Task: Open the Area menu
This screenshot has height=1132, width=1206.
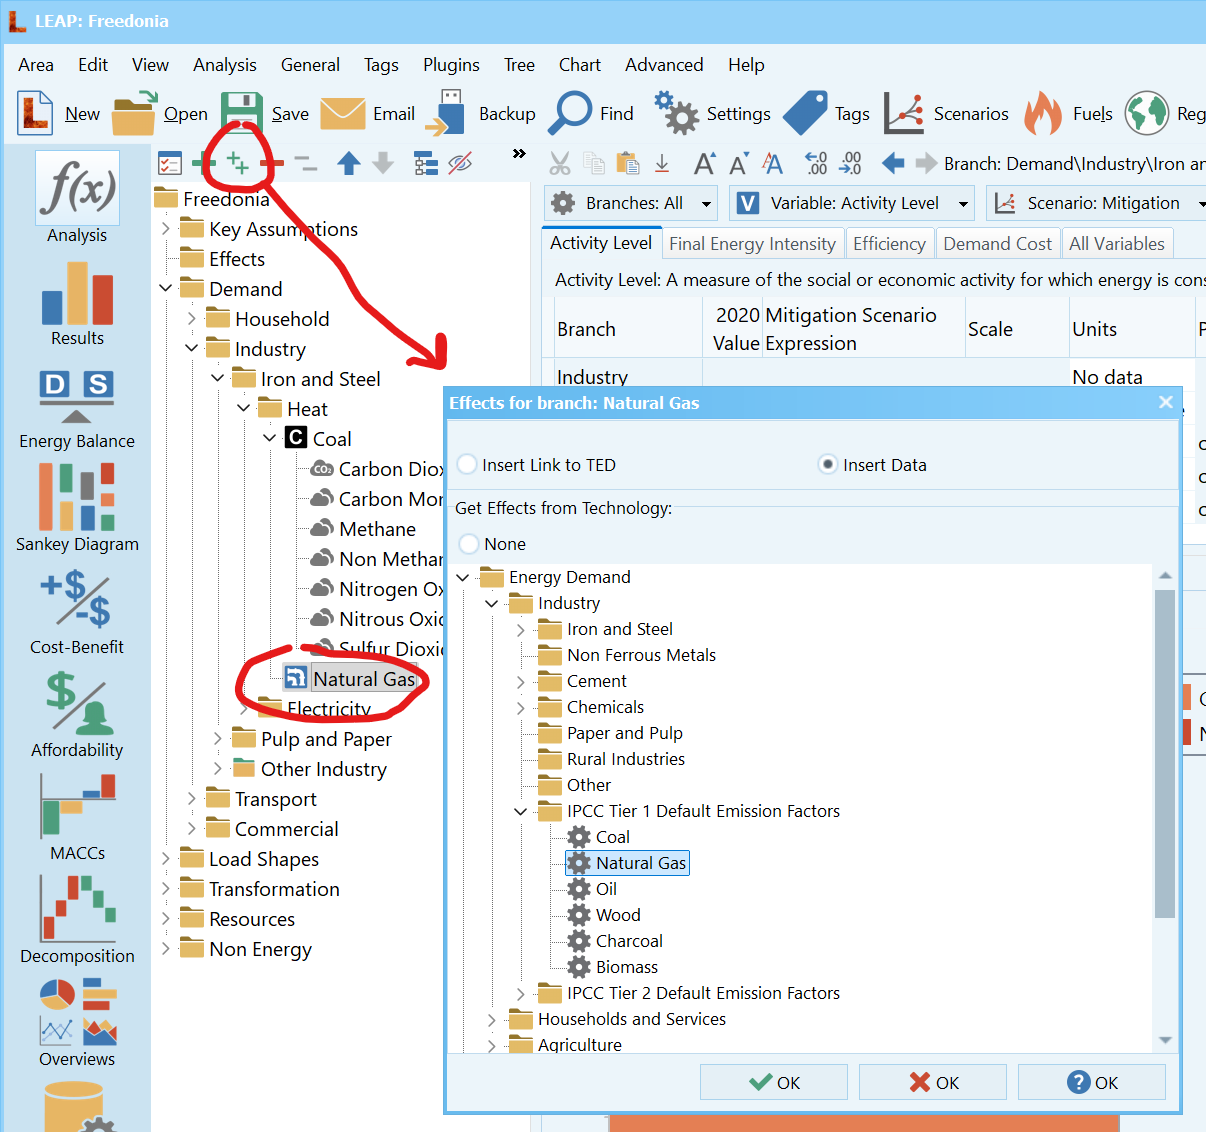Action: pyautogui.click(x=36, y=65)
